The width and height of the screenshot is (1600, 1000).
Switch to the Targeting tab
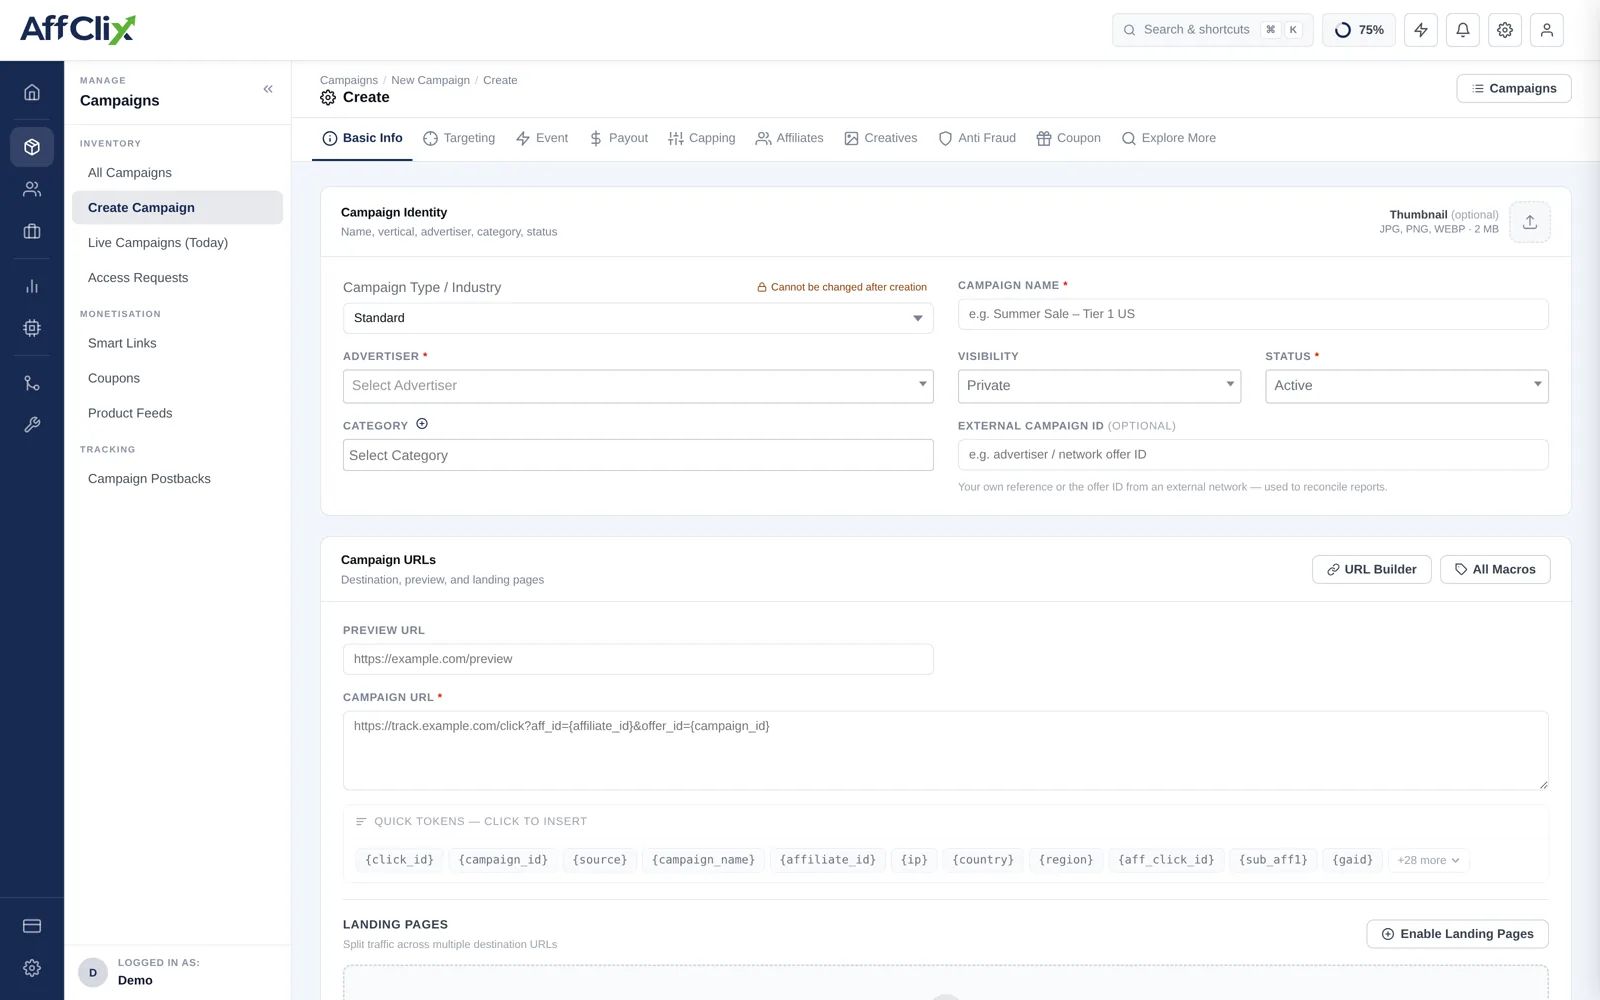tap(459, 138)
